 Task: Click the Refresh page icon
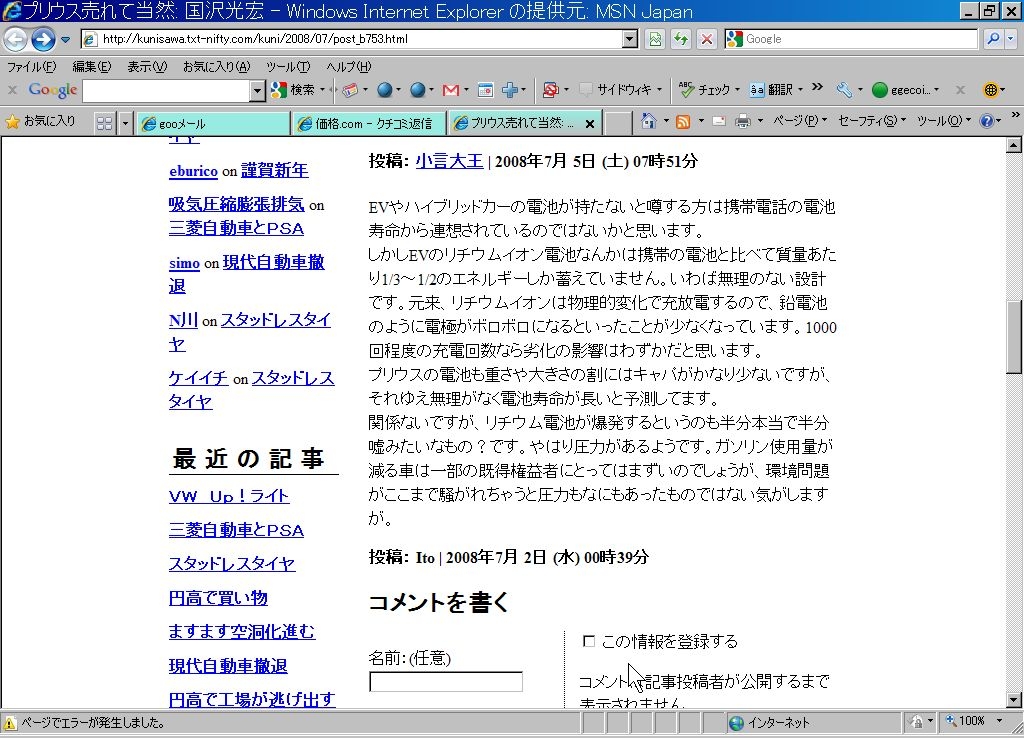[x=681, y=39]
